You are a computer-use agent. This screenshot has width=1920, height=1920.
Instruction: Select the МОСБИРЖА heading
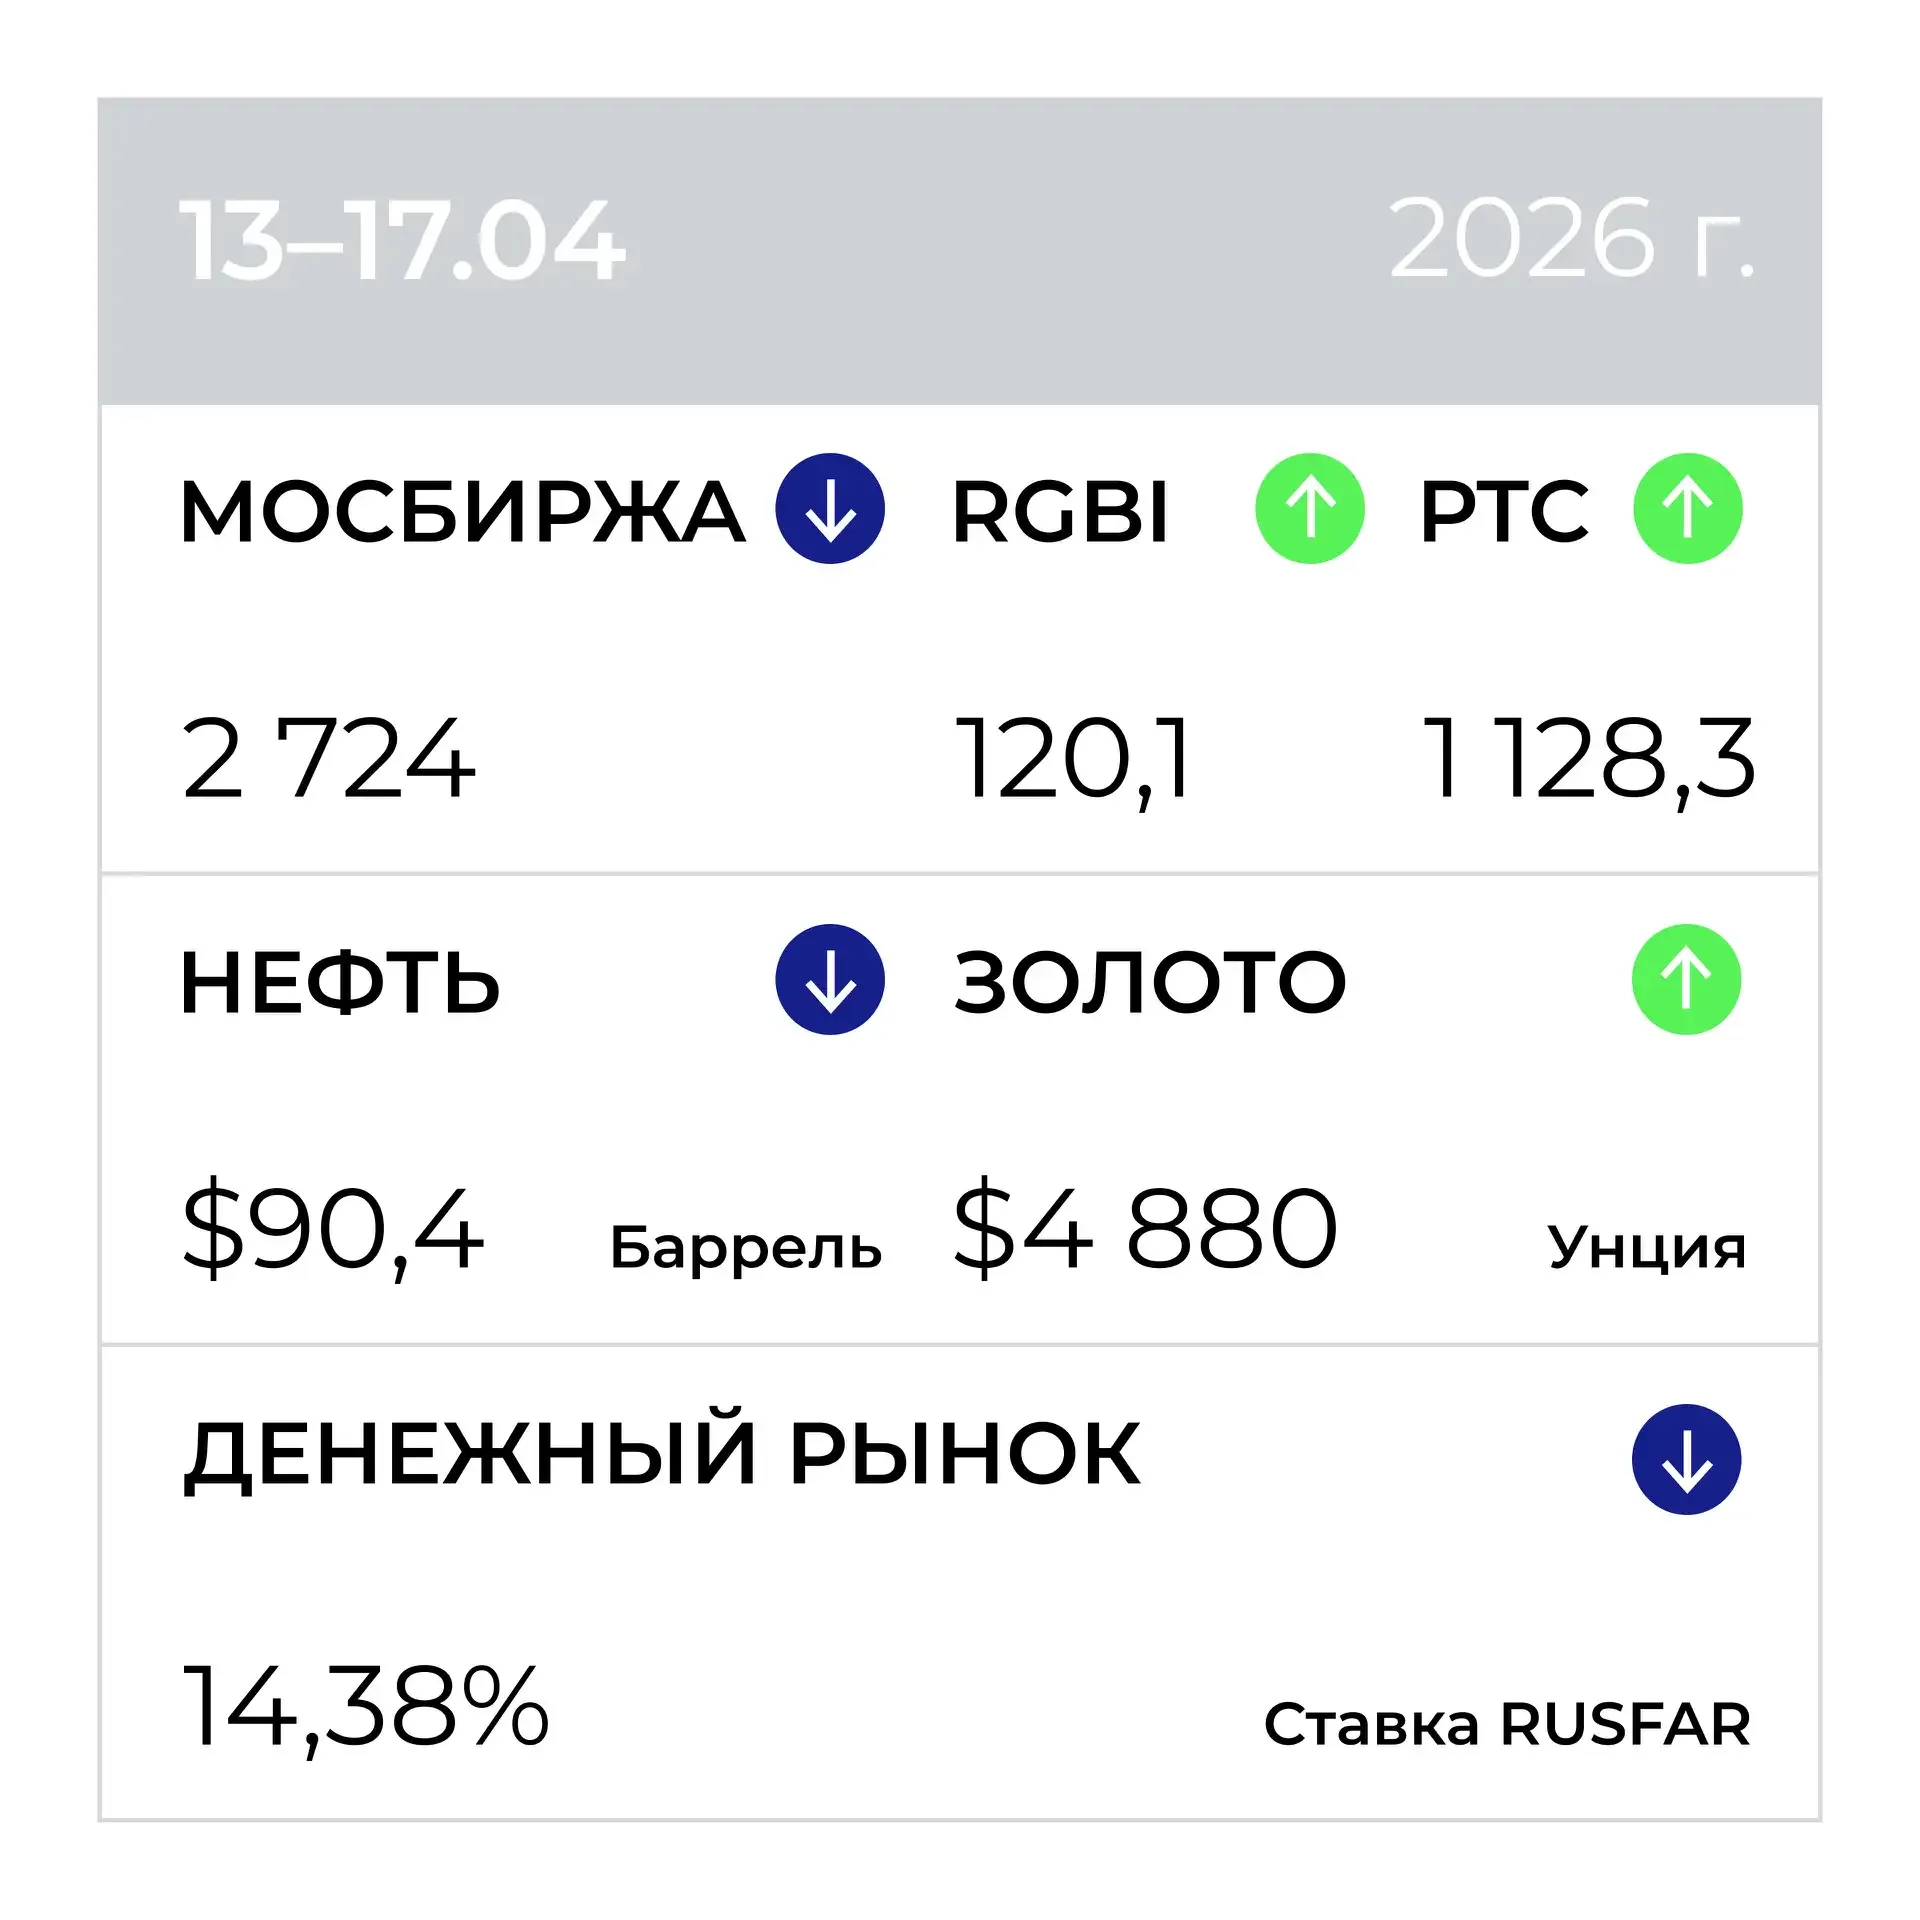(x=462, y=512)
